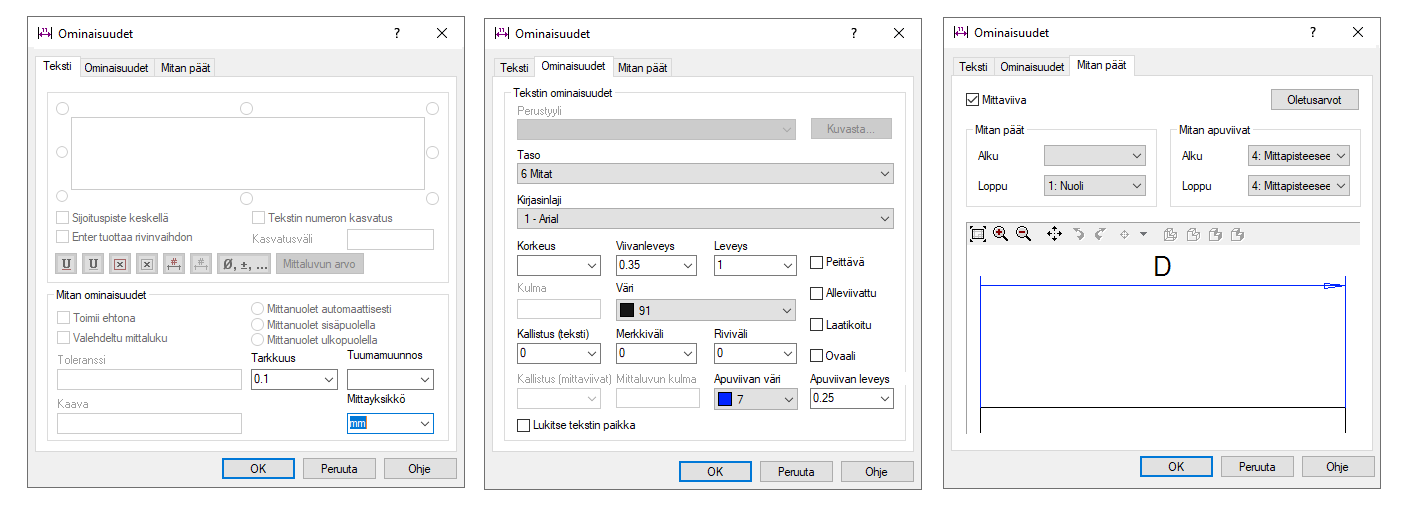
Task: Click Peruuta in Tekstin ominaisuudet dialog
Action: click(x=796, y=471)
